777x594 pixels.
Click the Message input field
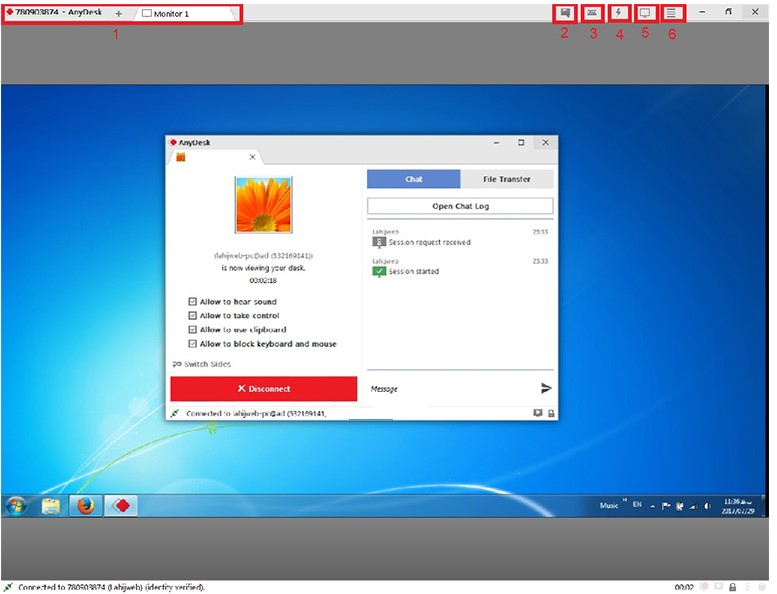(451, 389)
